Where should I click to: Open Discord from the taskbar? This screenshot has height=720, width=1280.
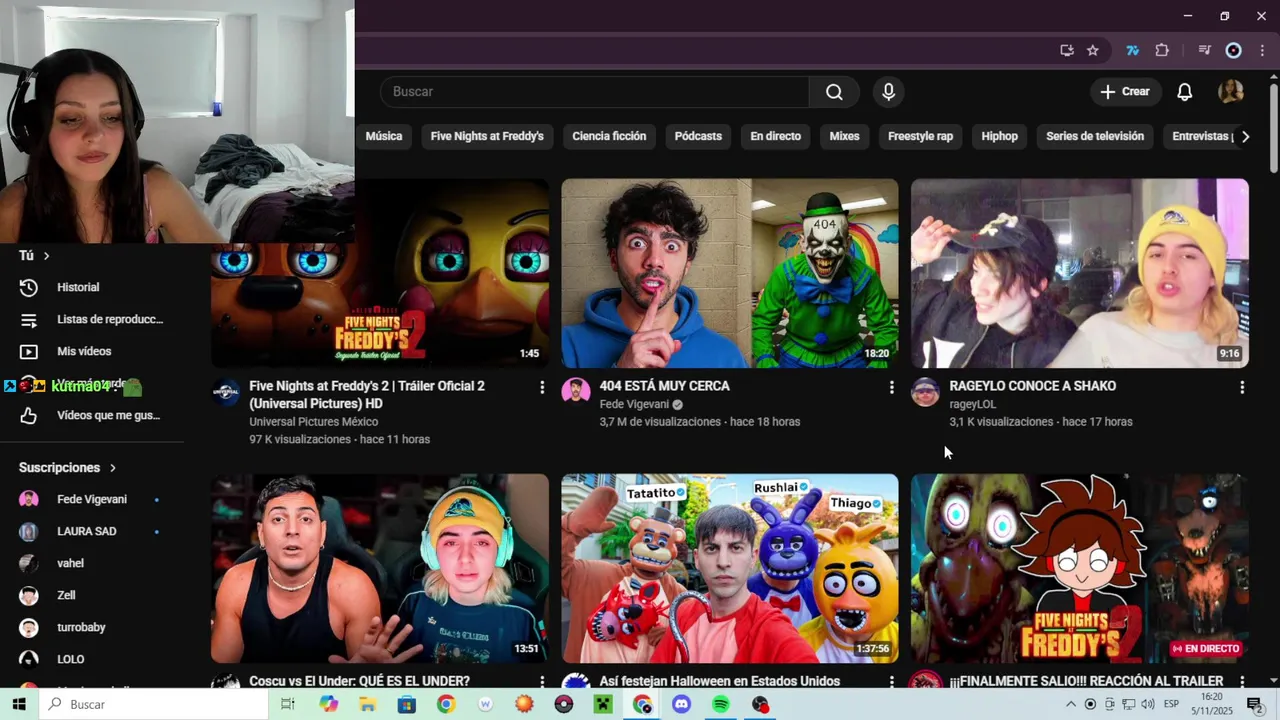[682, 705]
